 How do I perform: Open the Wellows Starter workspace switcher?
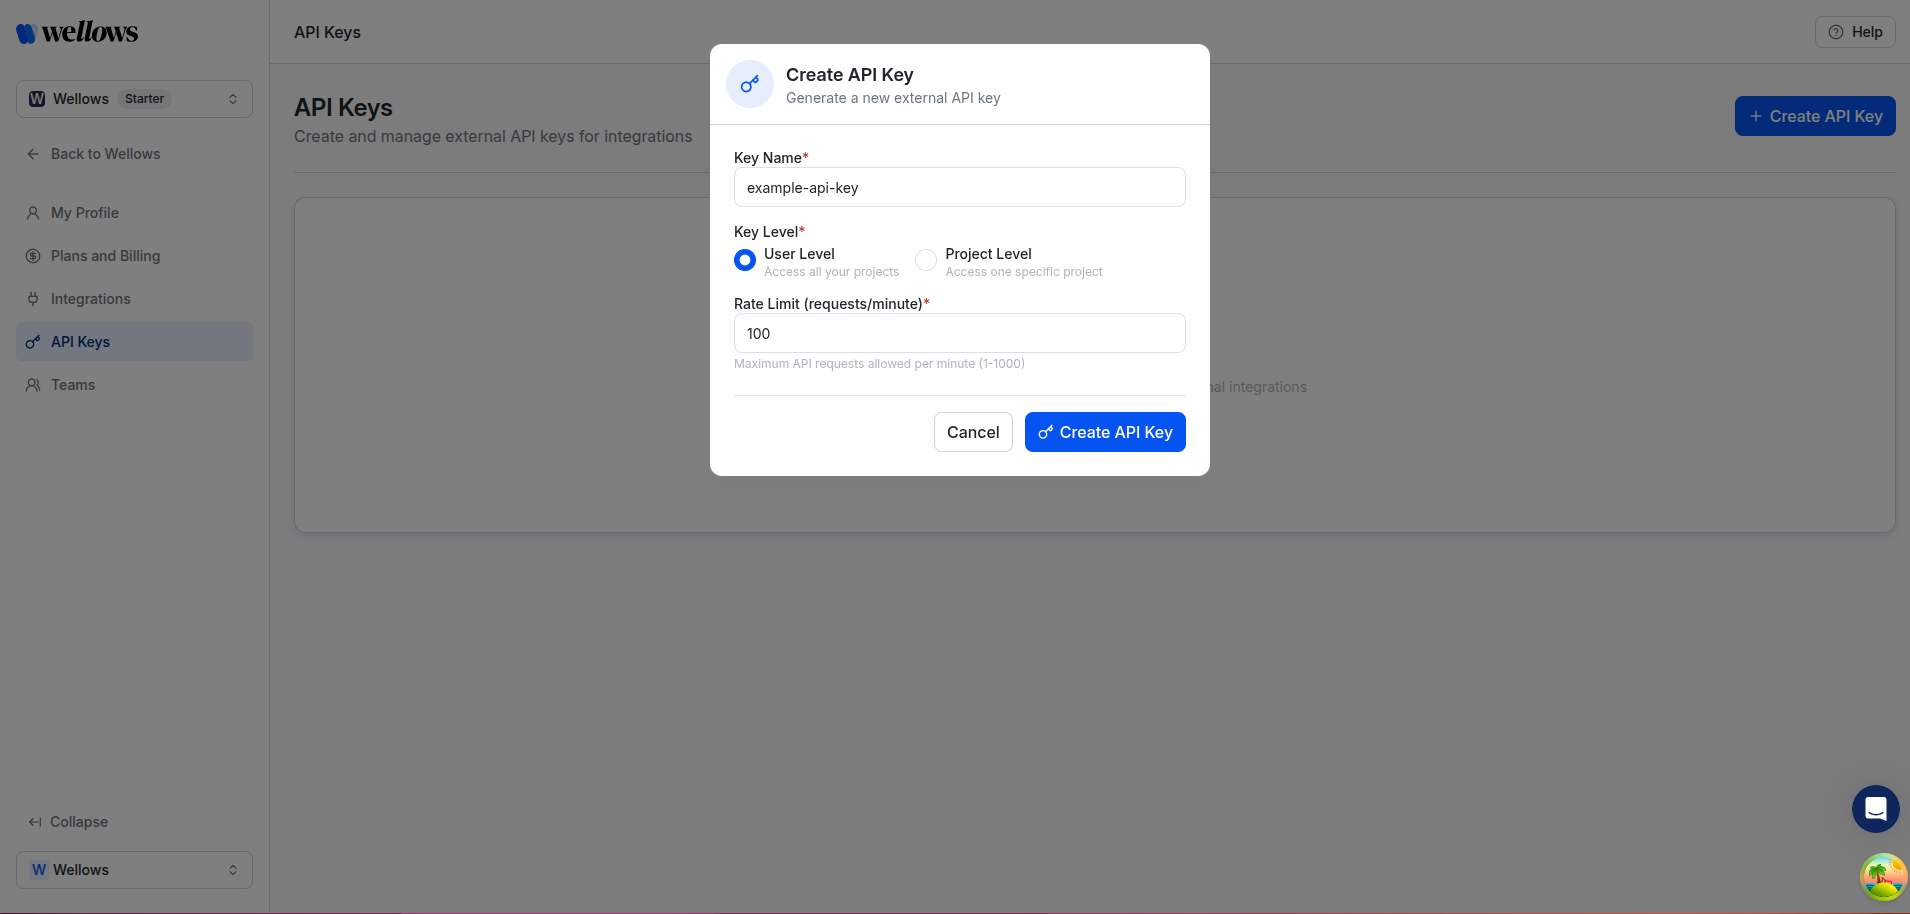[x=133, y=98]
